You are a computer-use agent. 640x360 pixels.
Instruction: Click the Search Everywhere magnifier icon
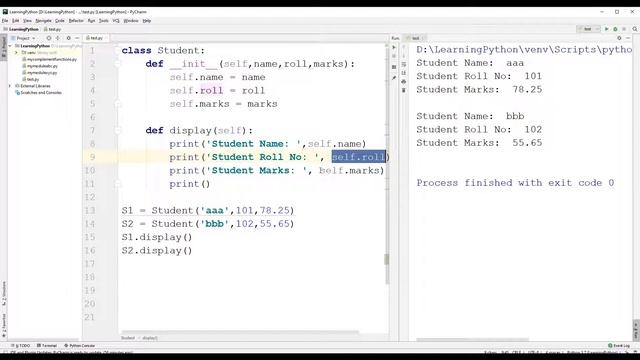point(635,29)
